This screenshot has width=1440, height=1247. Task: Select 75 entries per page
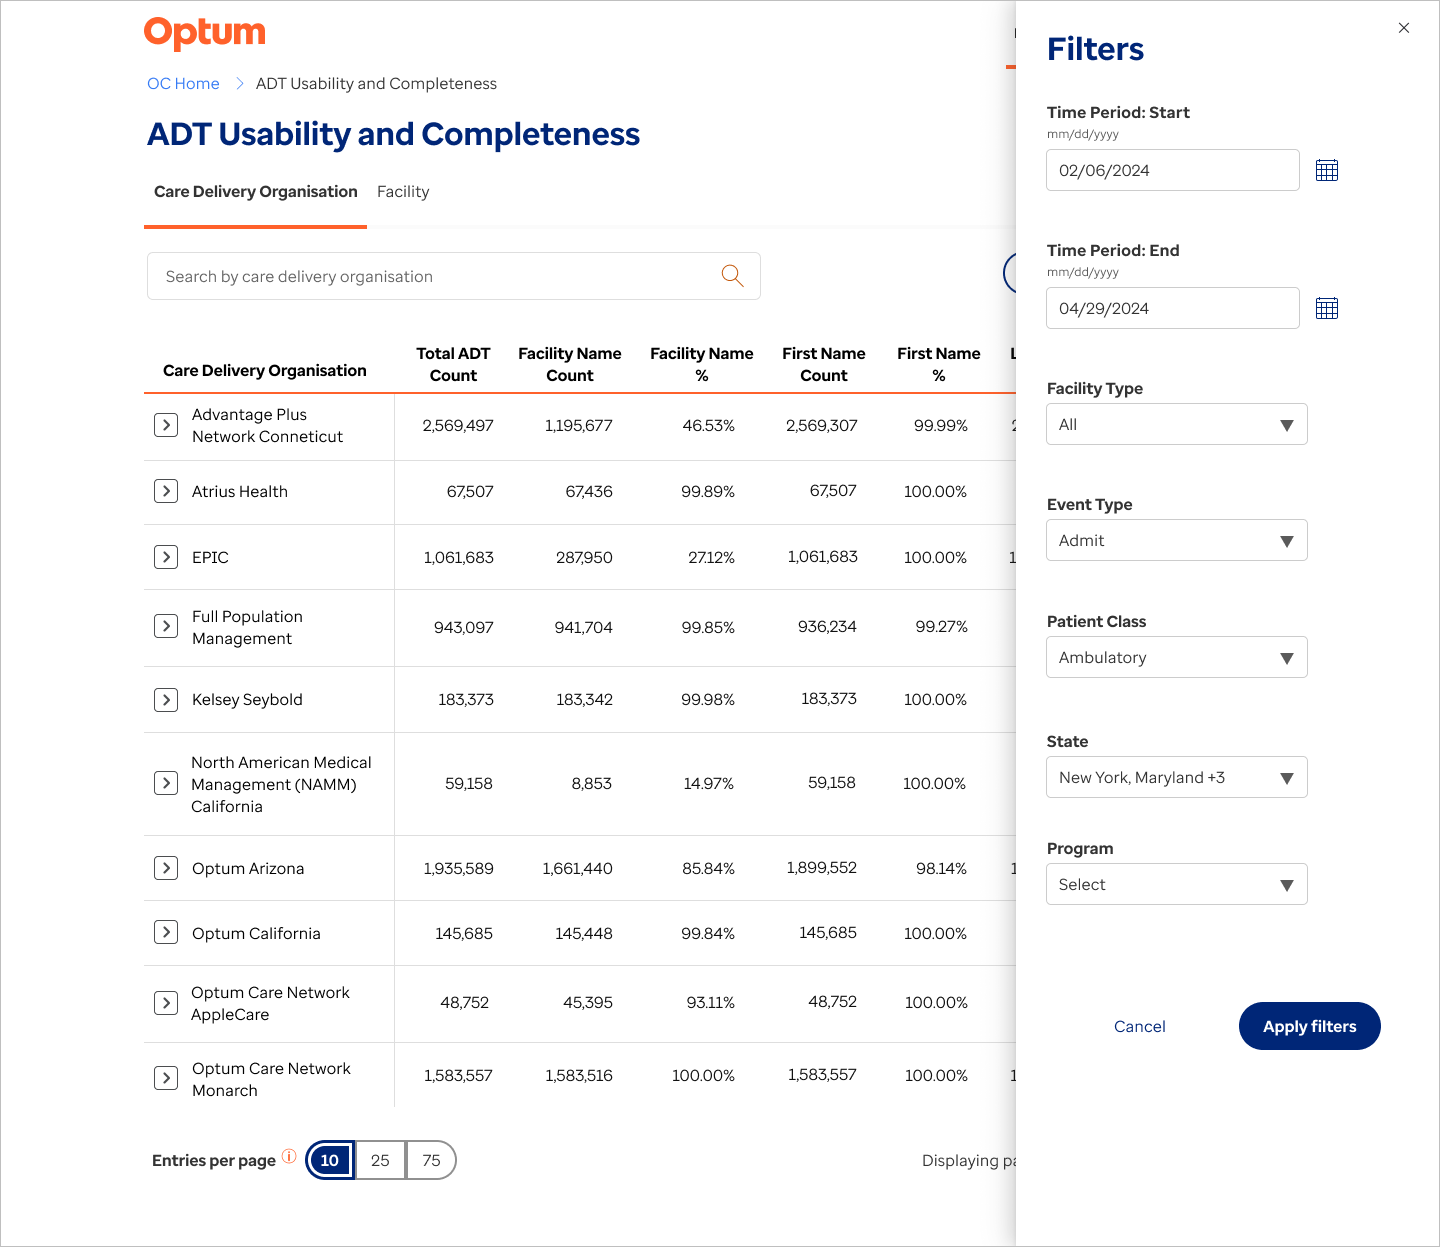coord(431,1160)
